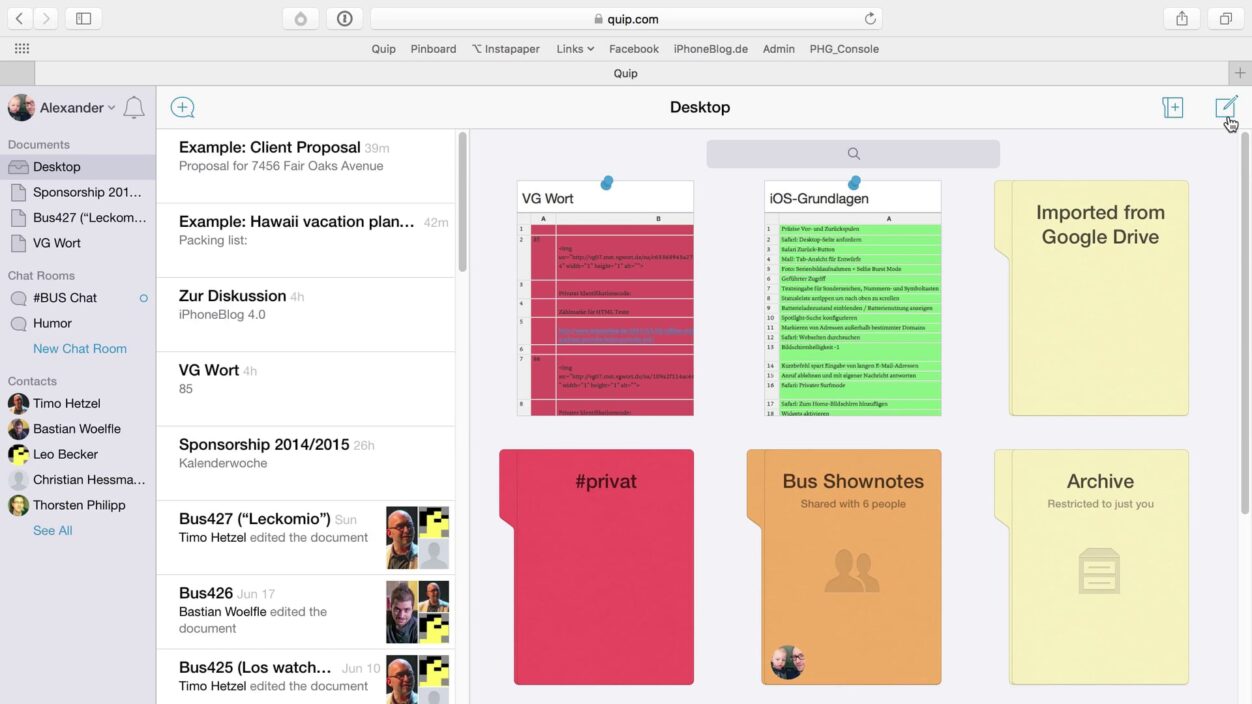Start a new message with chat-plus icon
The image size is (1252, 704).
coord(182,108)
